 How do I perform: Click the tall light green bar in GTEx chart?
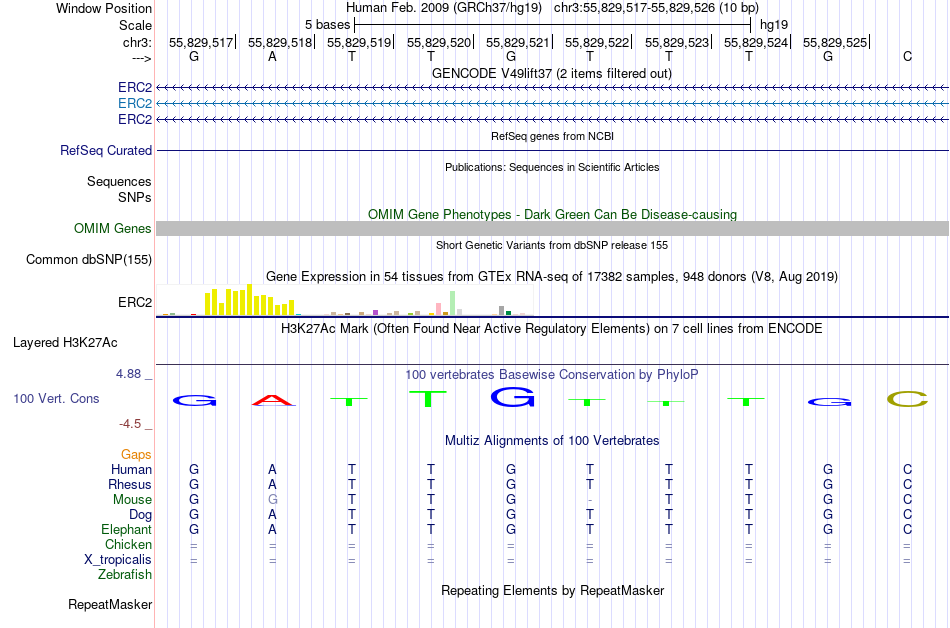coord(453,303)
